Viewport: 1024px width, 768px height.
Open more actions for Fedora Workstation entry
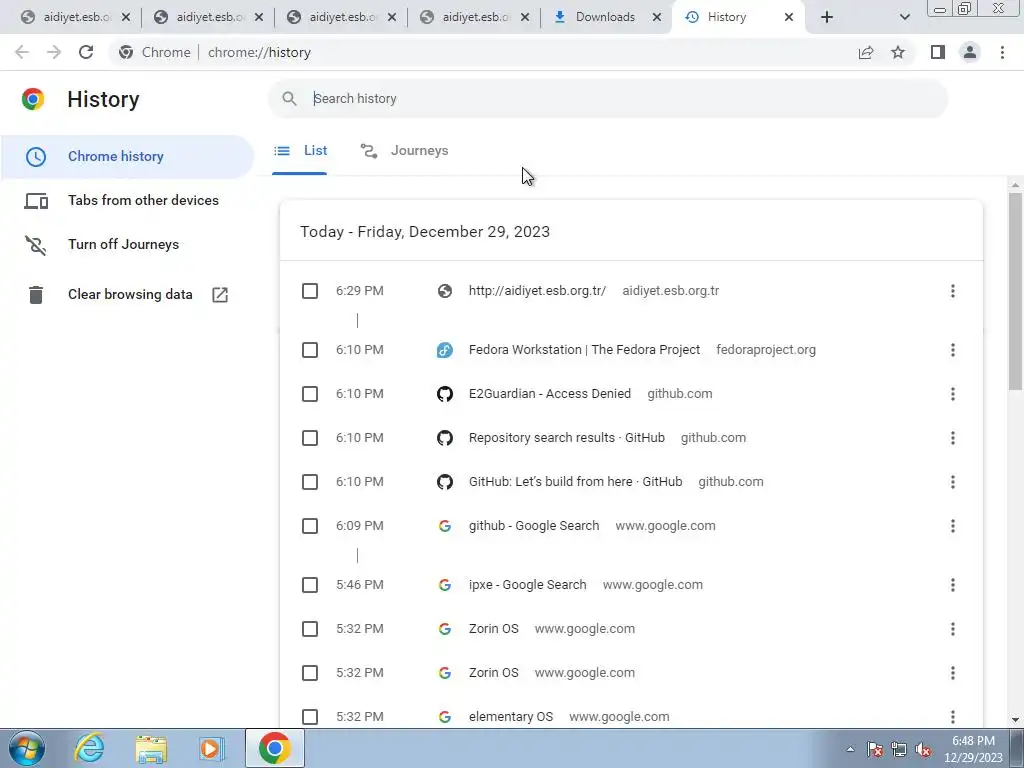pyautogui.click(x=953, y=350)
